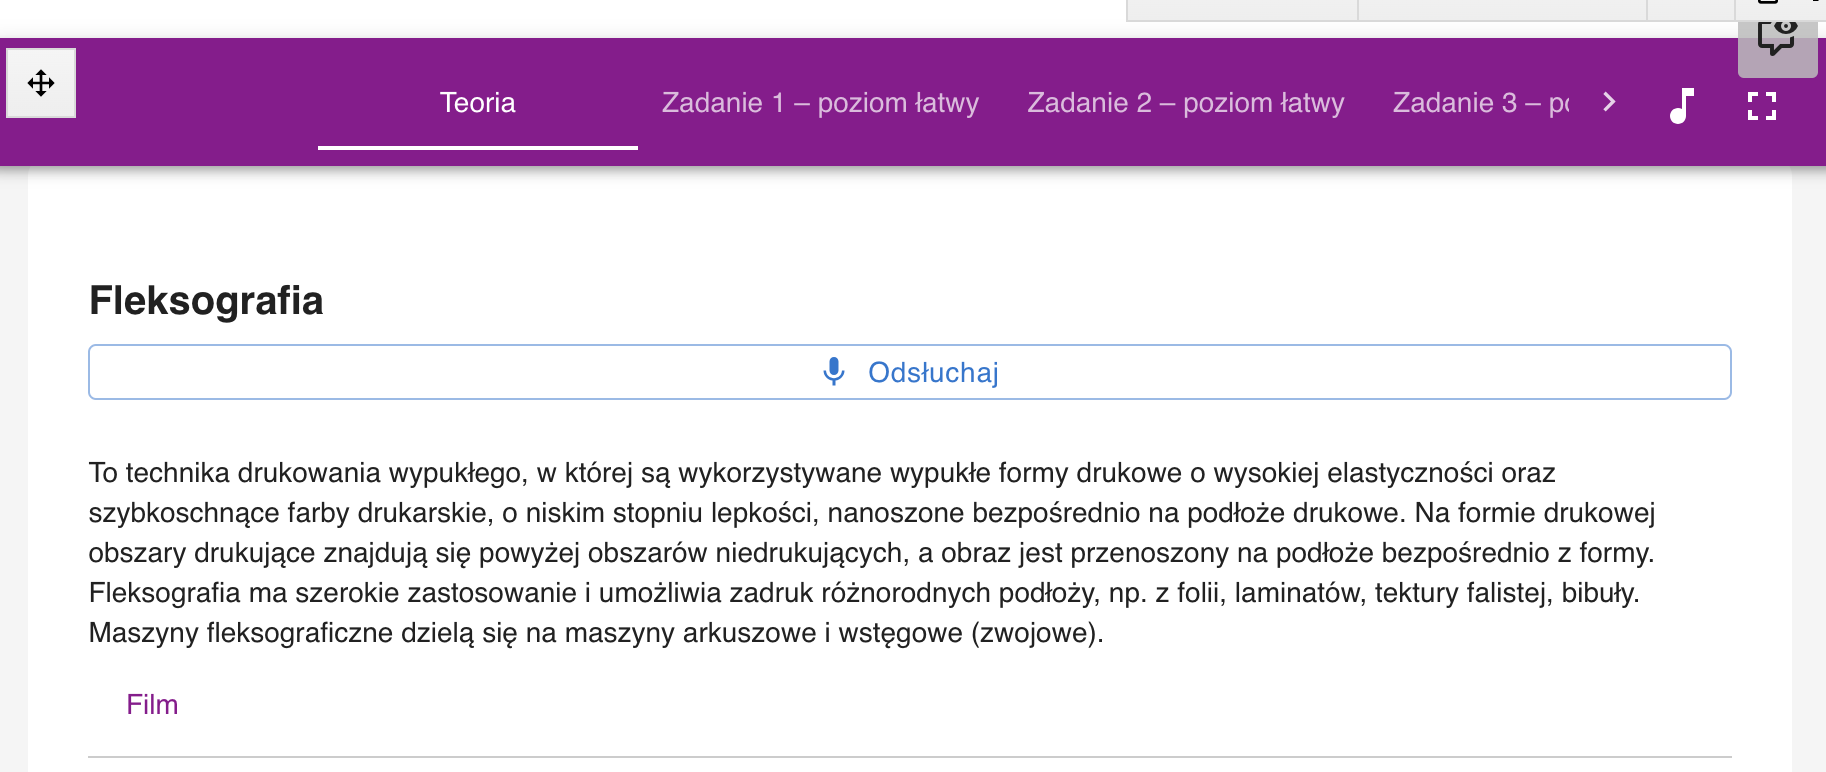Expand the Film section
This screenshot has height=772, width=1826.
pos(152,705)
